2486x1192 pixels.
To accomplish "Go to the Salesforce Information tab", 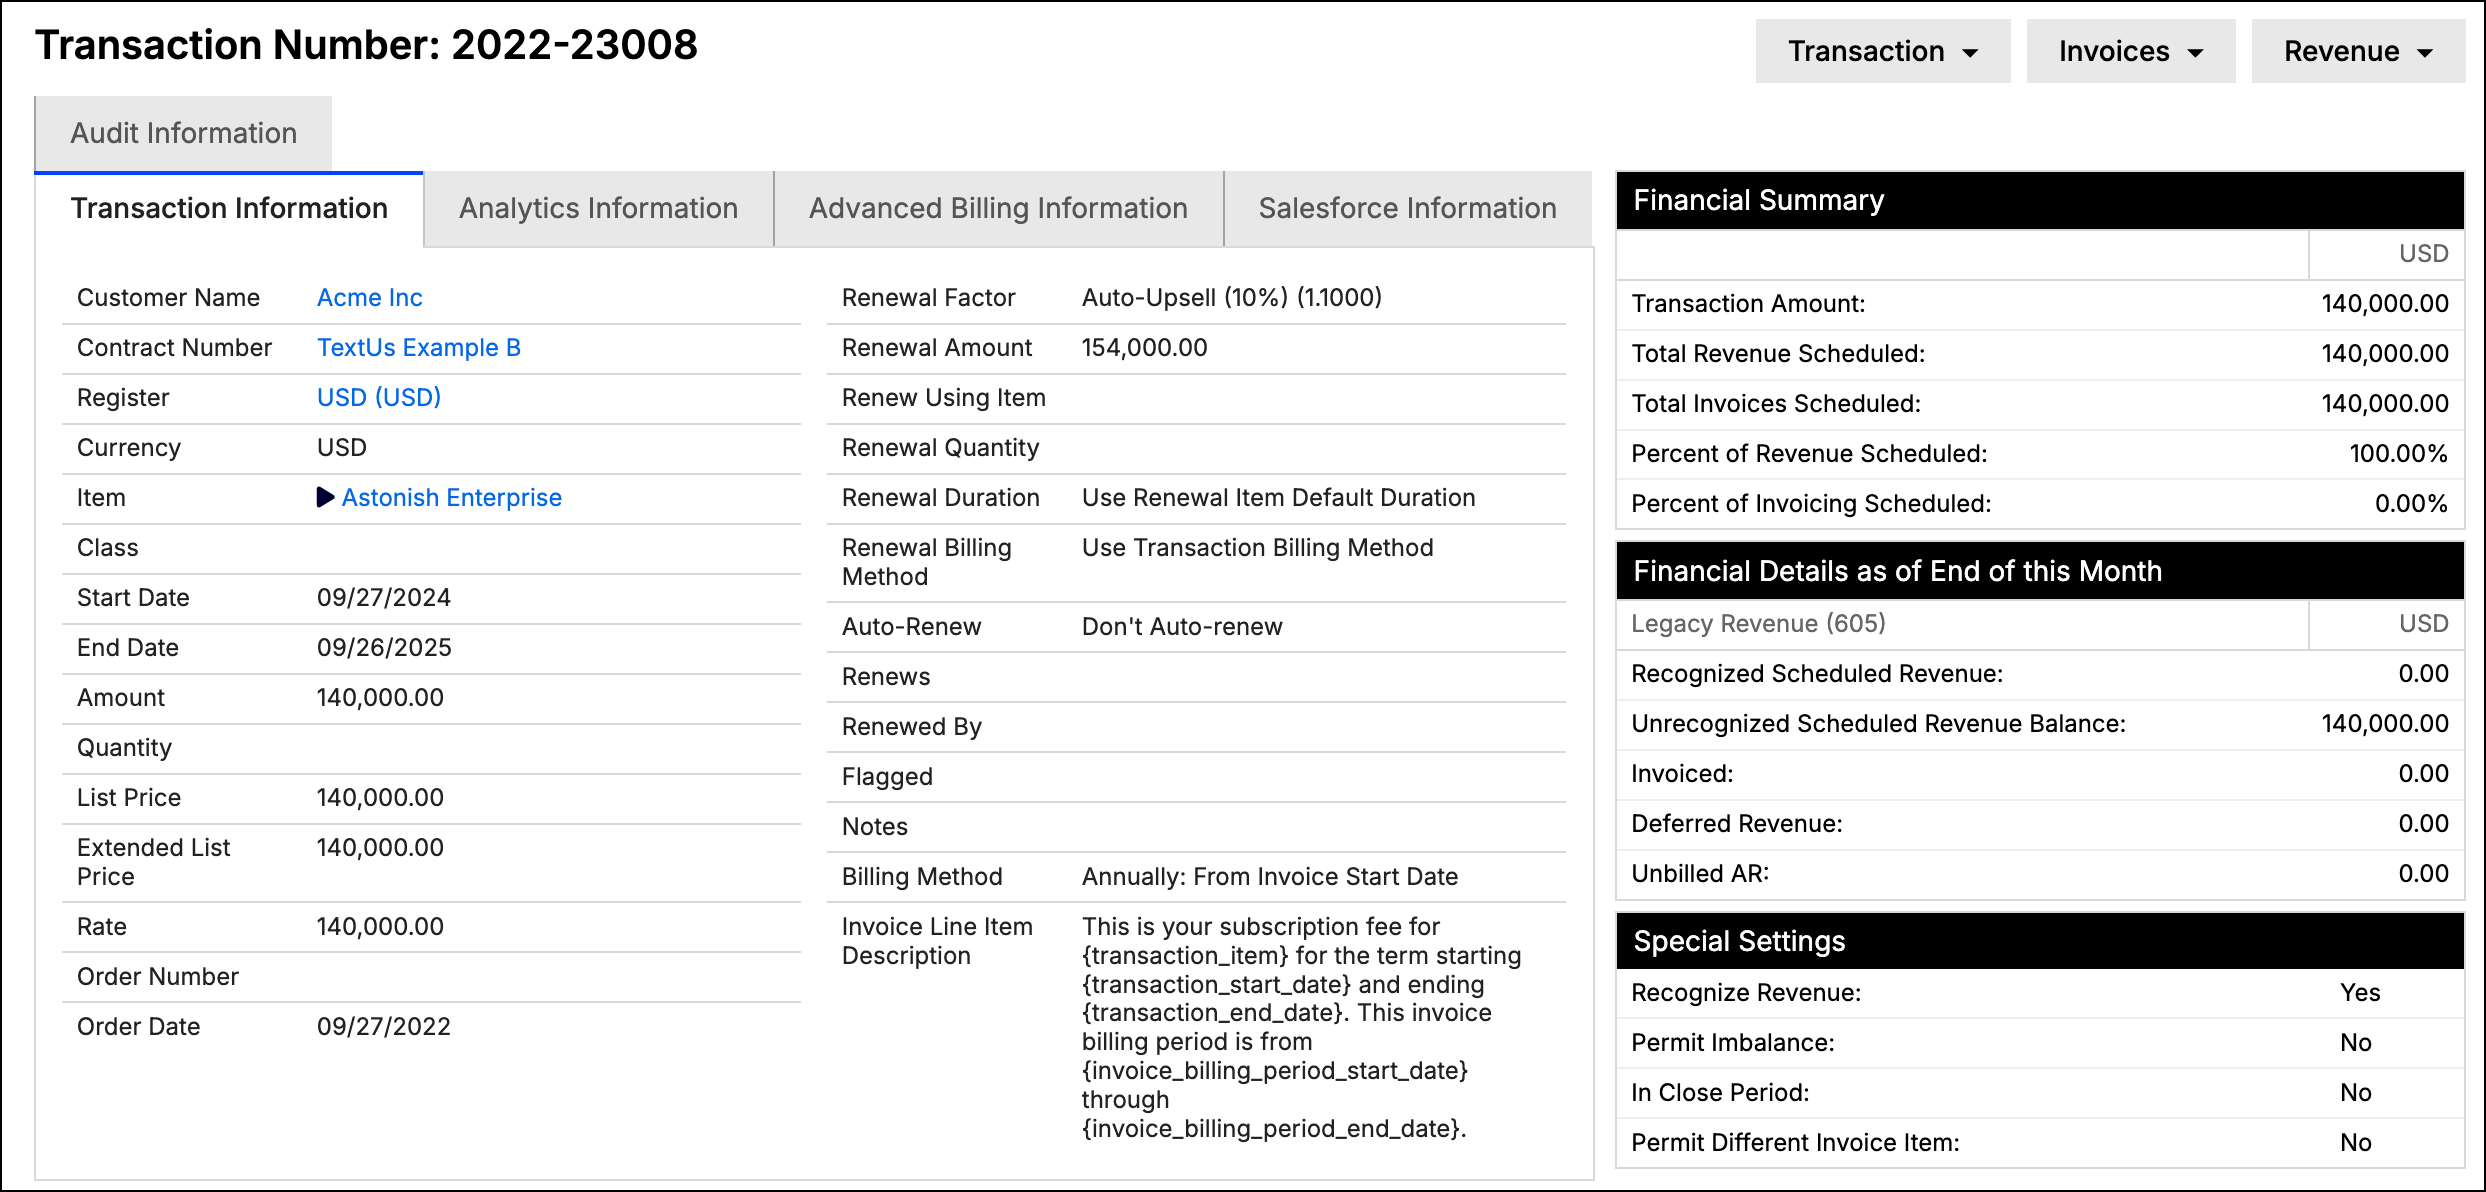I will (1407, 208).
